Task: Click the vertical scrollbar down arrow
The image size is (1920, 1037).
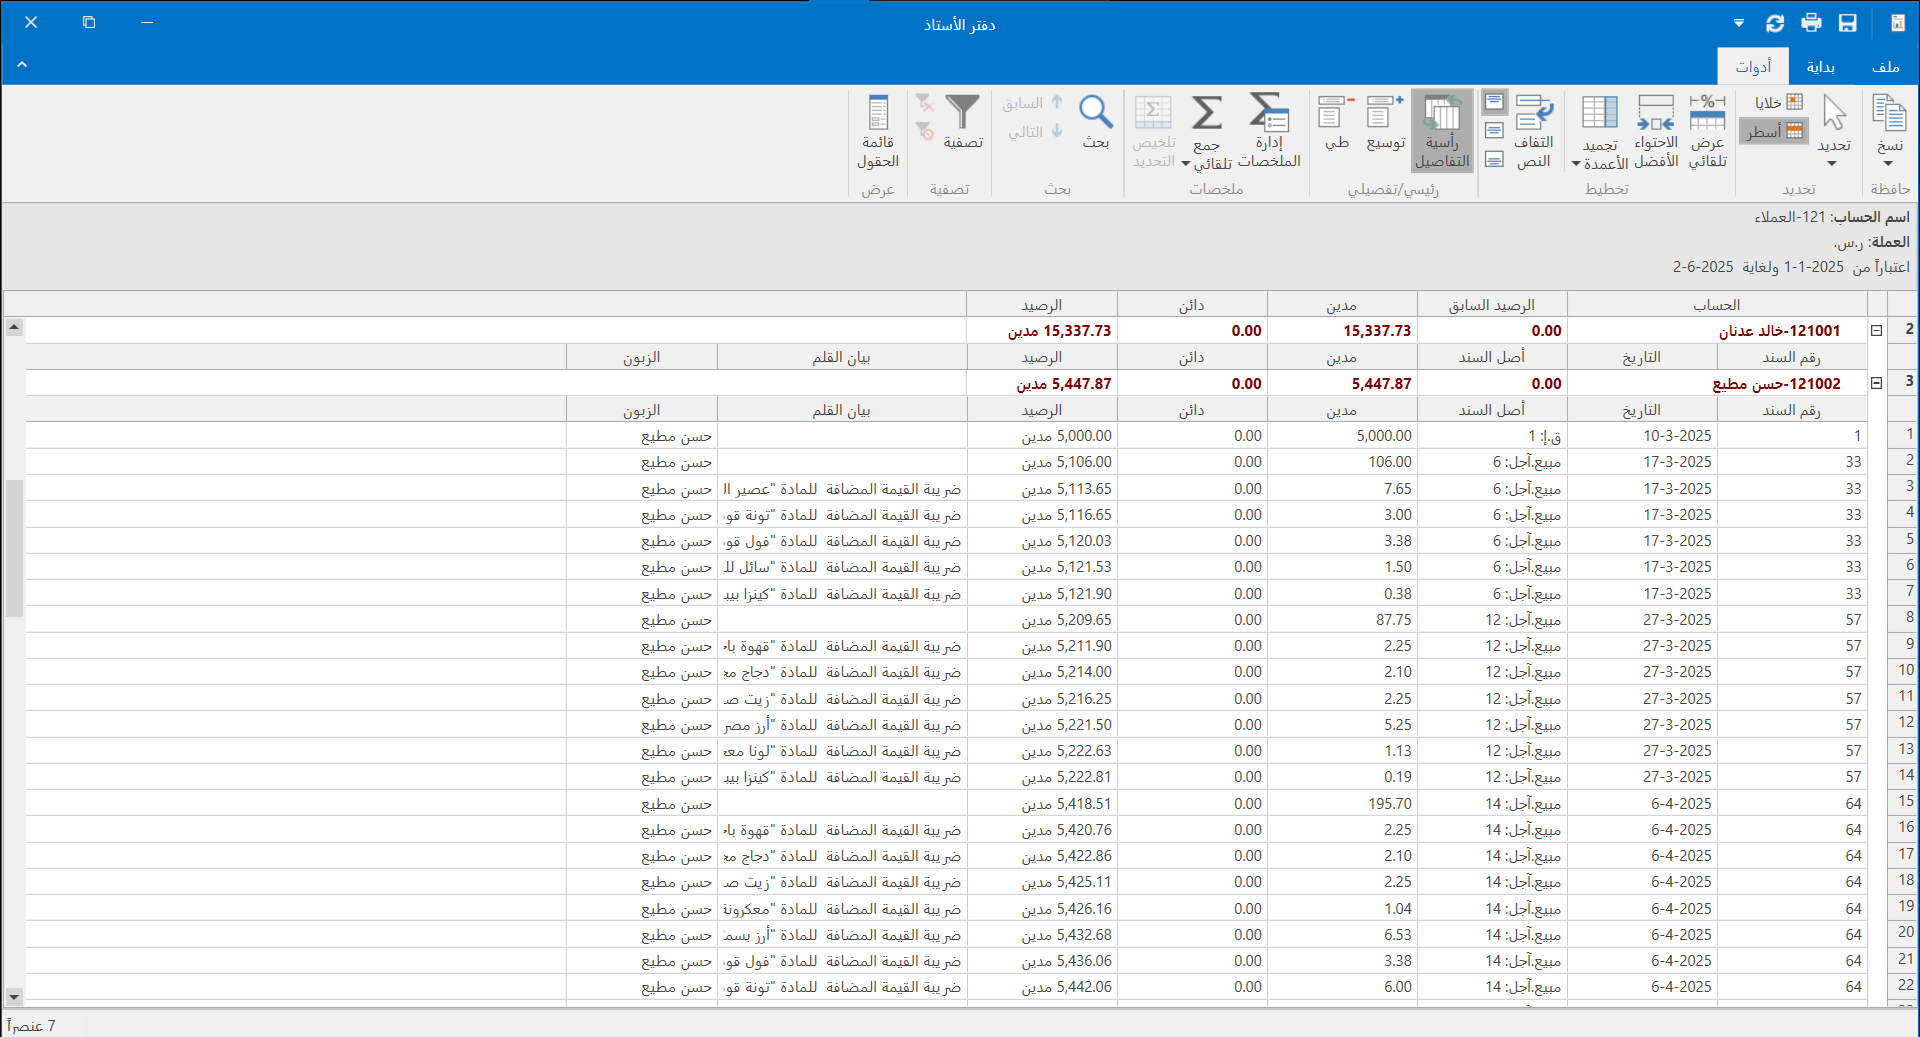Action: [14, 996]
